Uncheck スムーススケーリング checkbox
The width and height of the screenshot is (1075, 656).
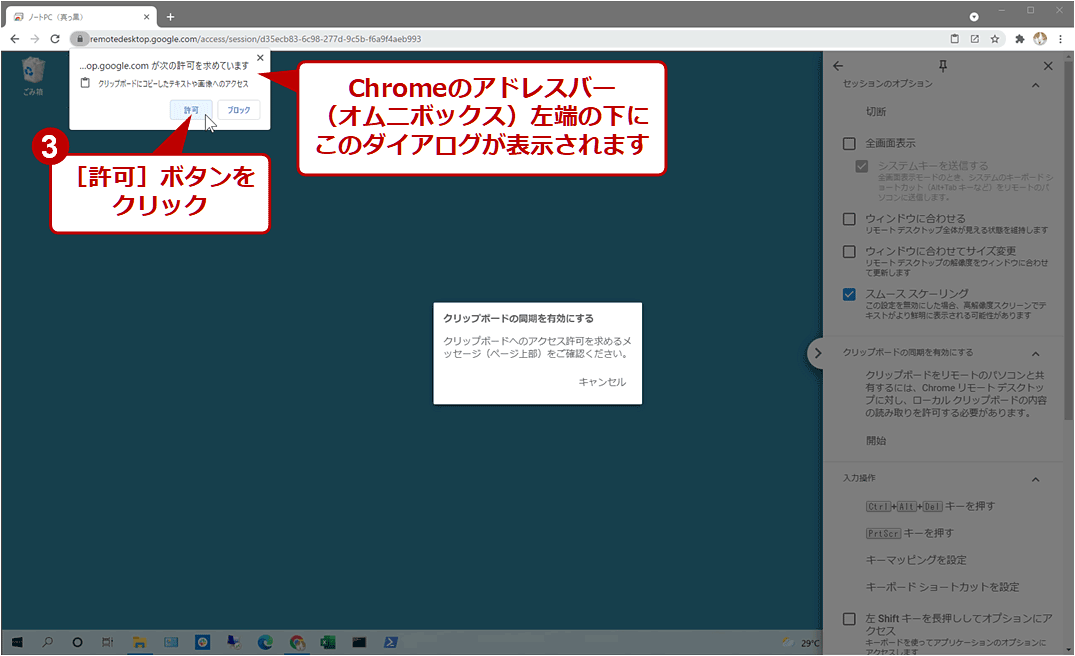(849, 294)
